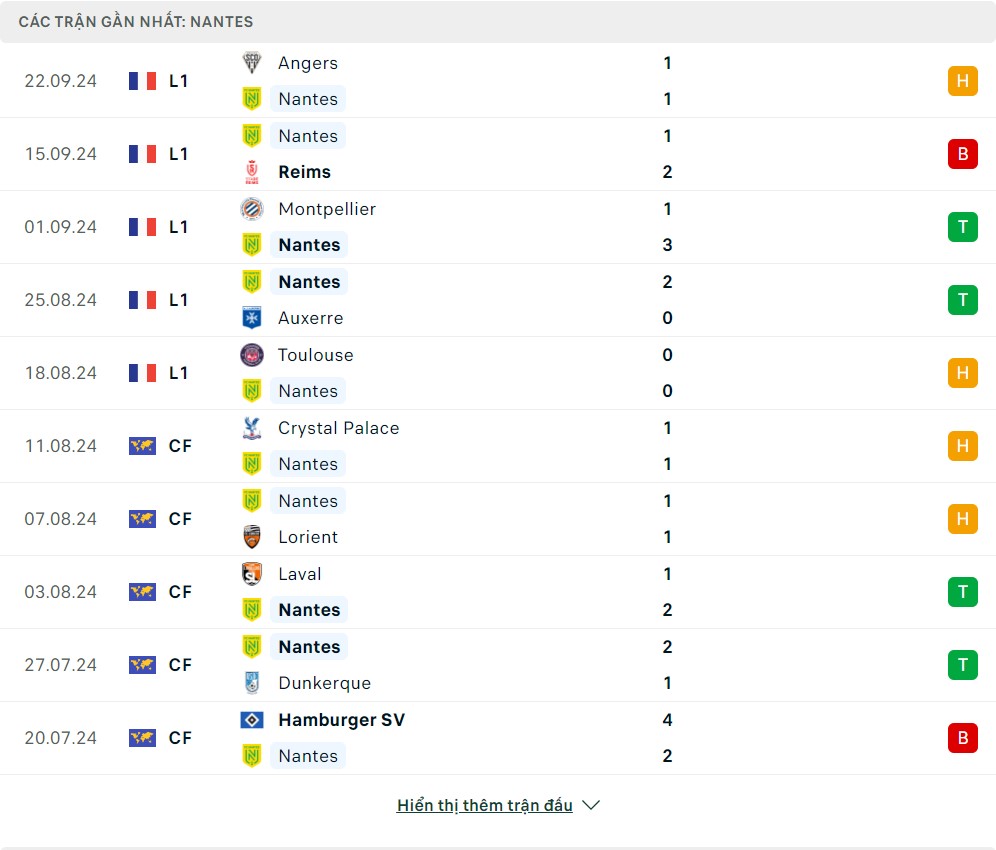Expand more matches via chevron arrow

point(591,806)
